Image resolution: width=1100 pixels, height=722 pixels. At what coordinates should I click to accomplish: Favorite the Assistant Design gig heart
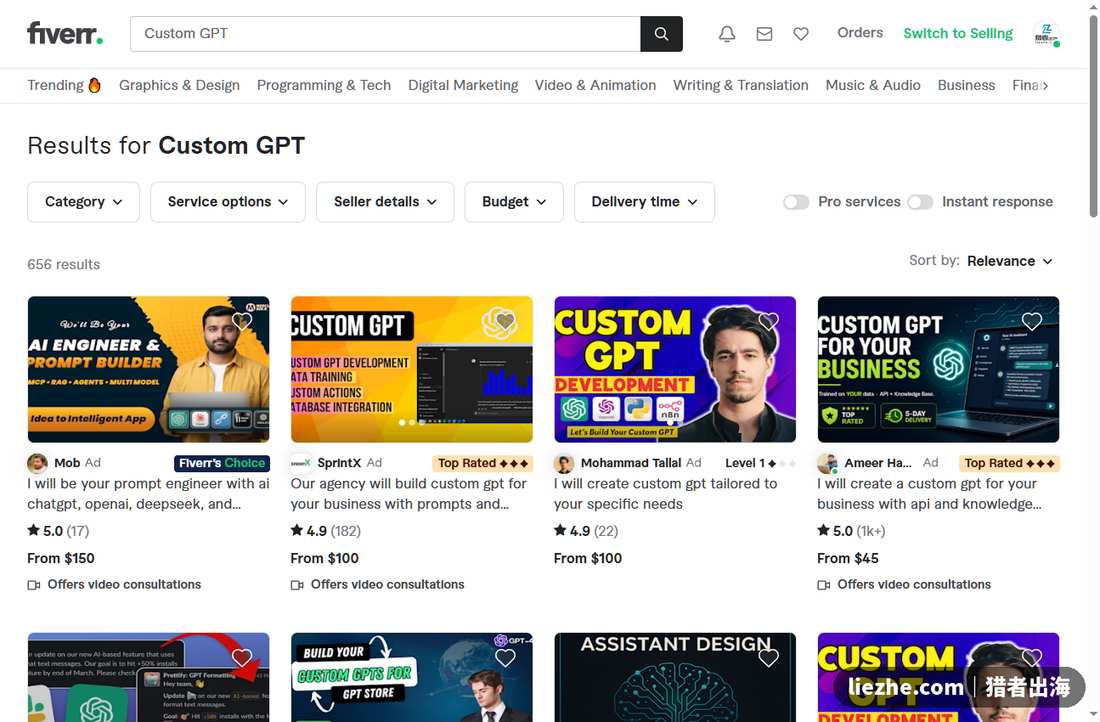(x=768, y=657)
